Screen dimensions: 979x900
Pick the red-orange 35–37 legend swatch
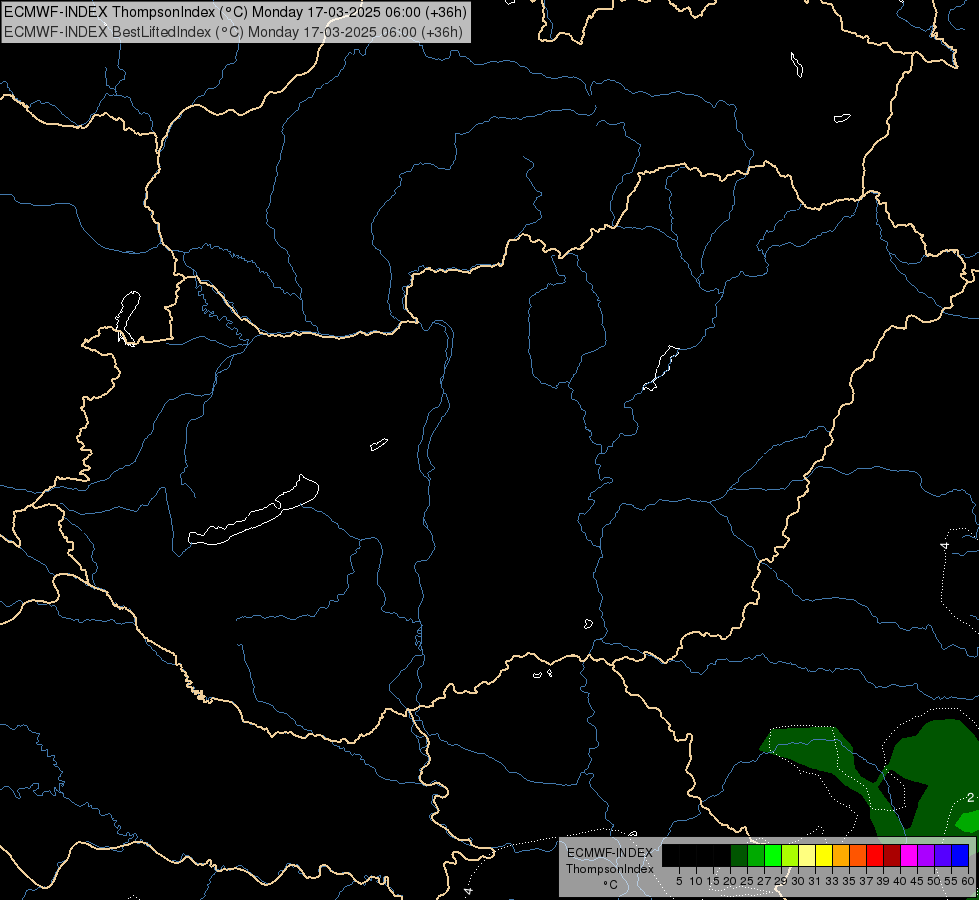(x=858, y=855)
